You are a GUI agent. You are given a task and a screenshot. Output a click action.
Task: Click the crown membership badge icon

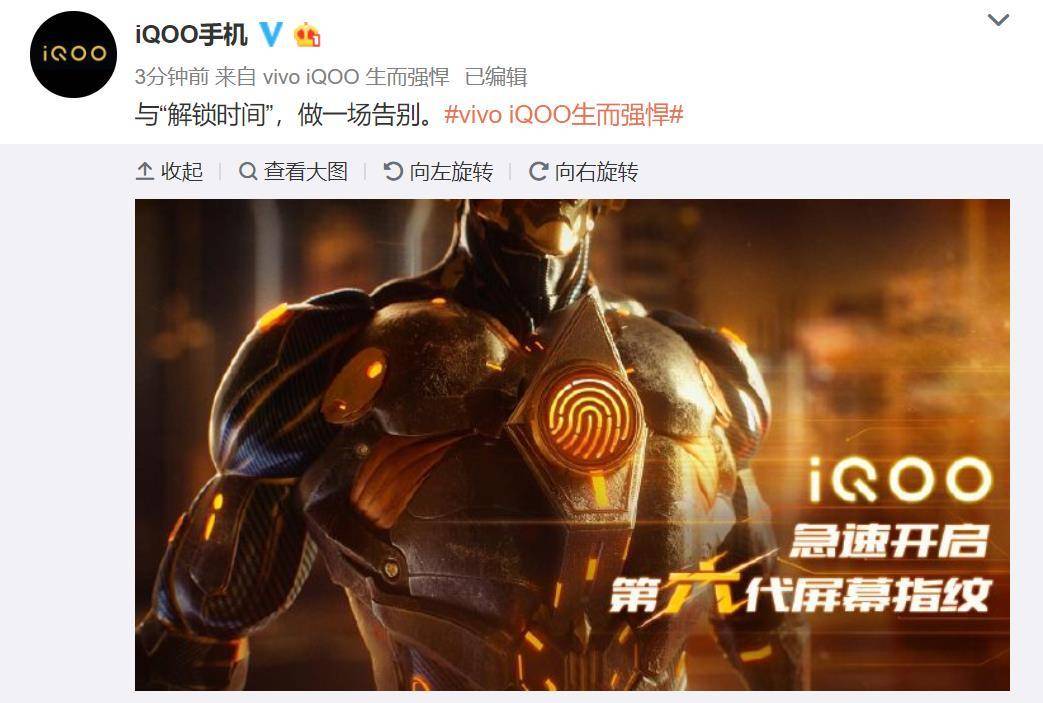click(307, 35)
